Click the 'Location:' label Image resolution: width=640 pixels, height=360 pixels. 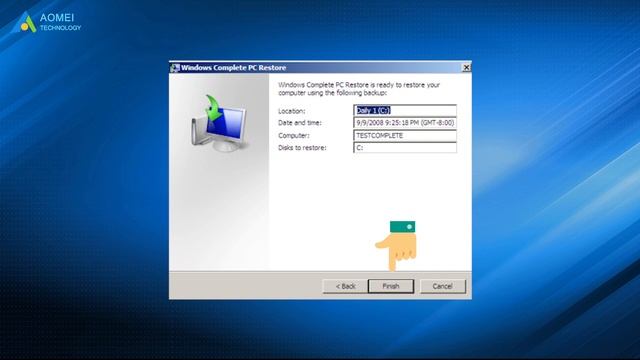(x=291, y=111)
